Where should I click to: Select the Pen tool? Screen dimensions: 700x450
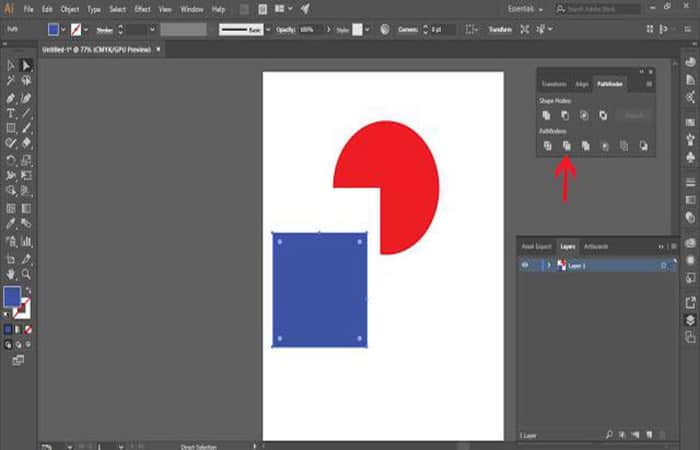point(11,98)
